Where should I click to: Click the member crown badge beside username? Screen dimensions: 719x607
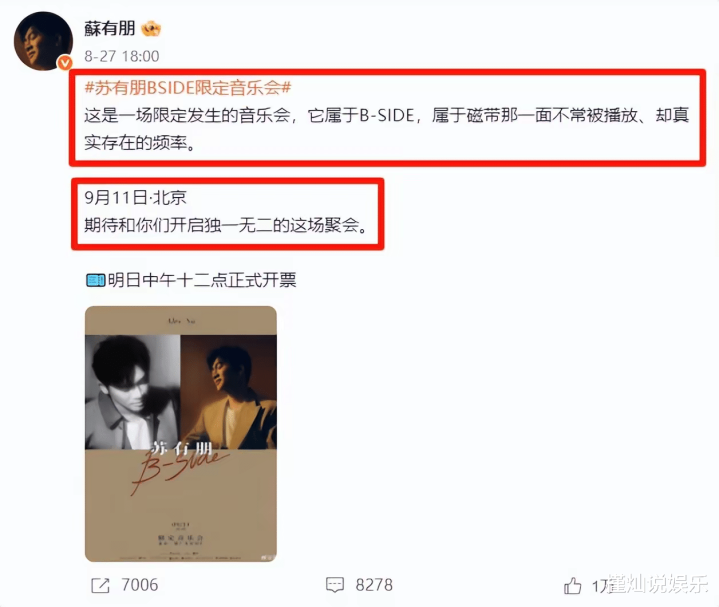151,29
